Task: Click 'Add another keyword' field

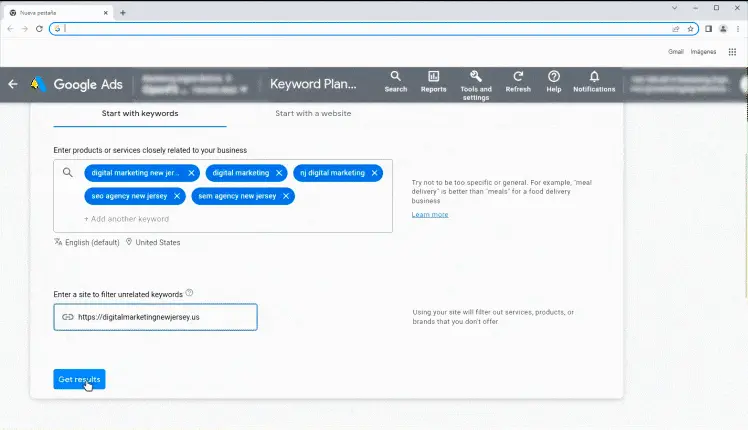Action: 127,219
